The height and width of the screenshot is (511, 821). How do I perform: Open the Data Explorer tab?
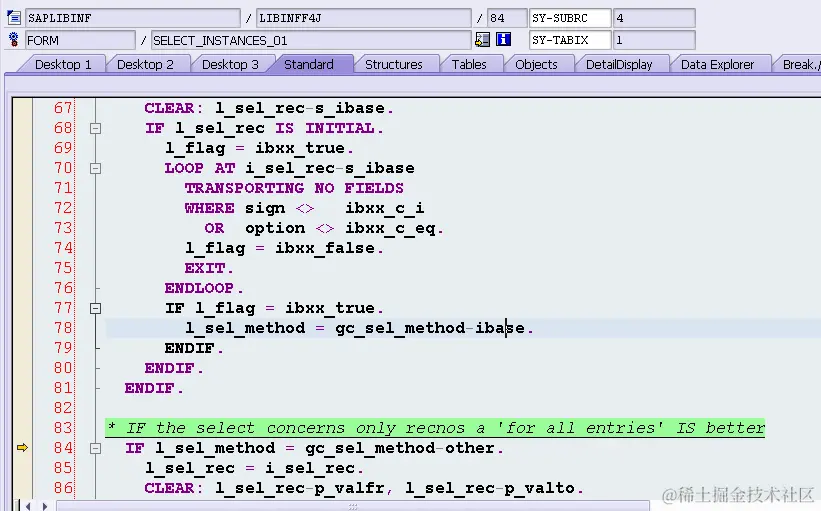pyautogui.click(x=717, y=64)
